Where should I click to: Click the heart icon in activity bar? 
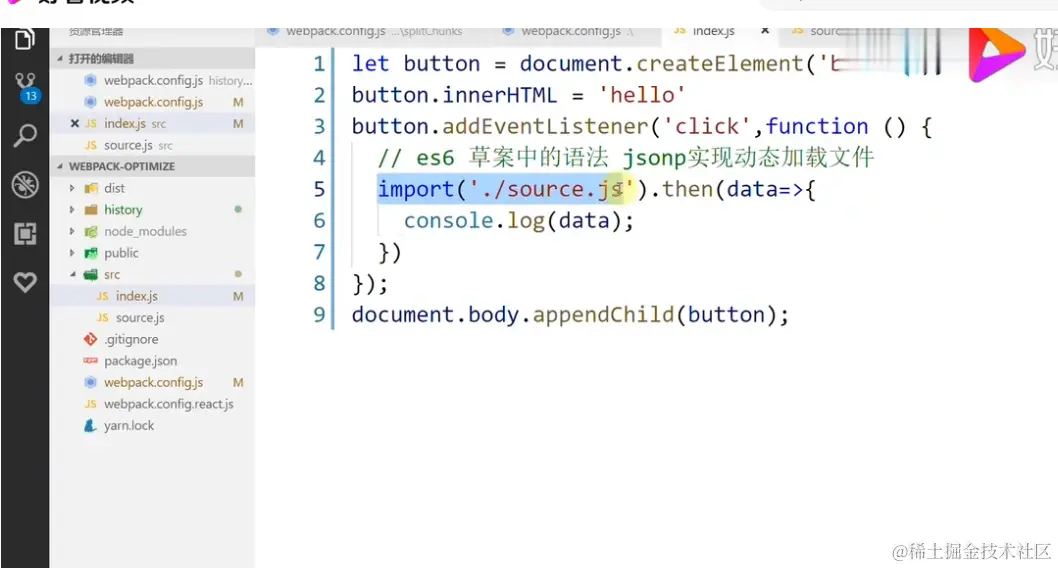coord(25,282)
